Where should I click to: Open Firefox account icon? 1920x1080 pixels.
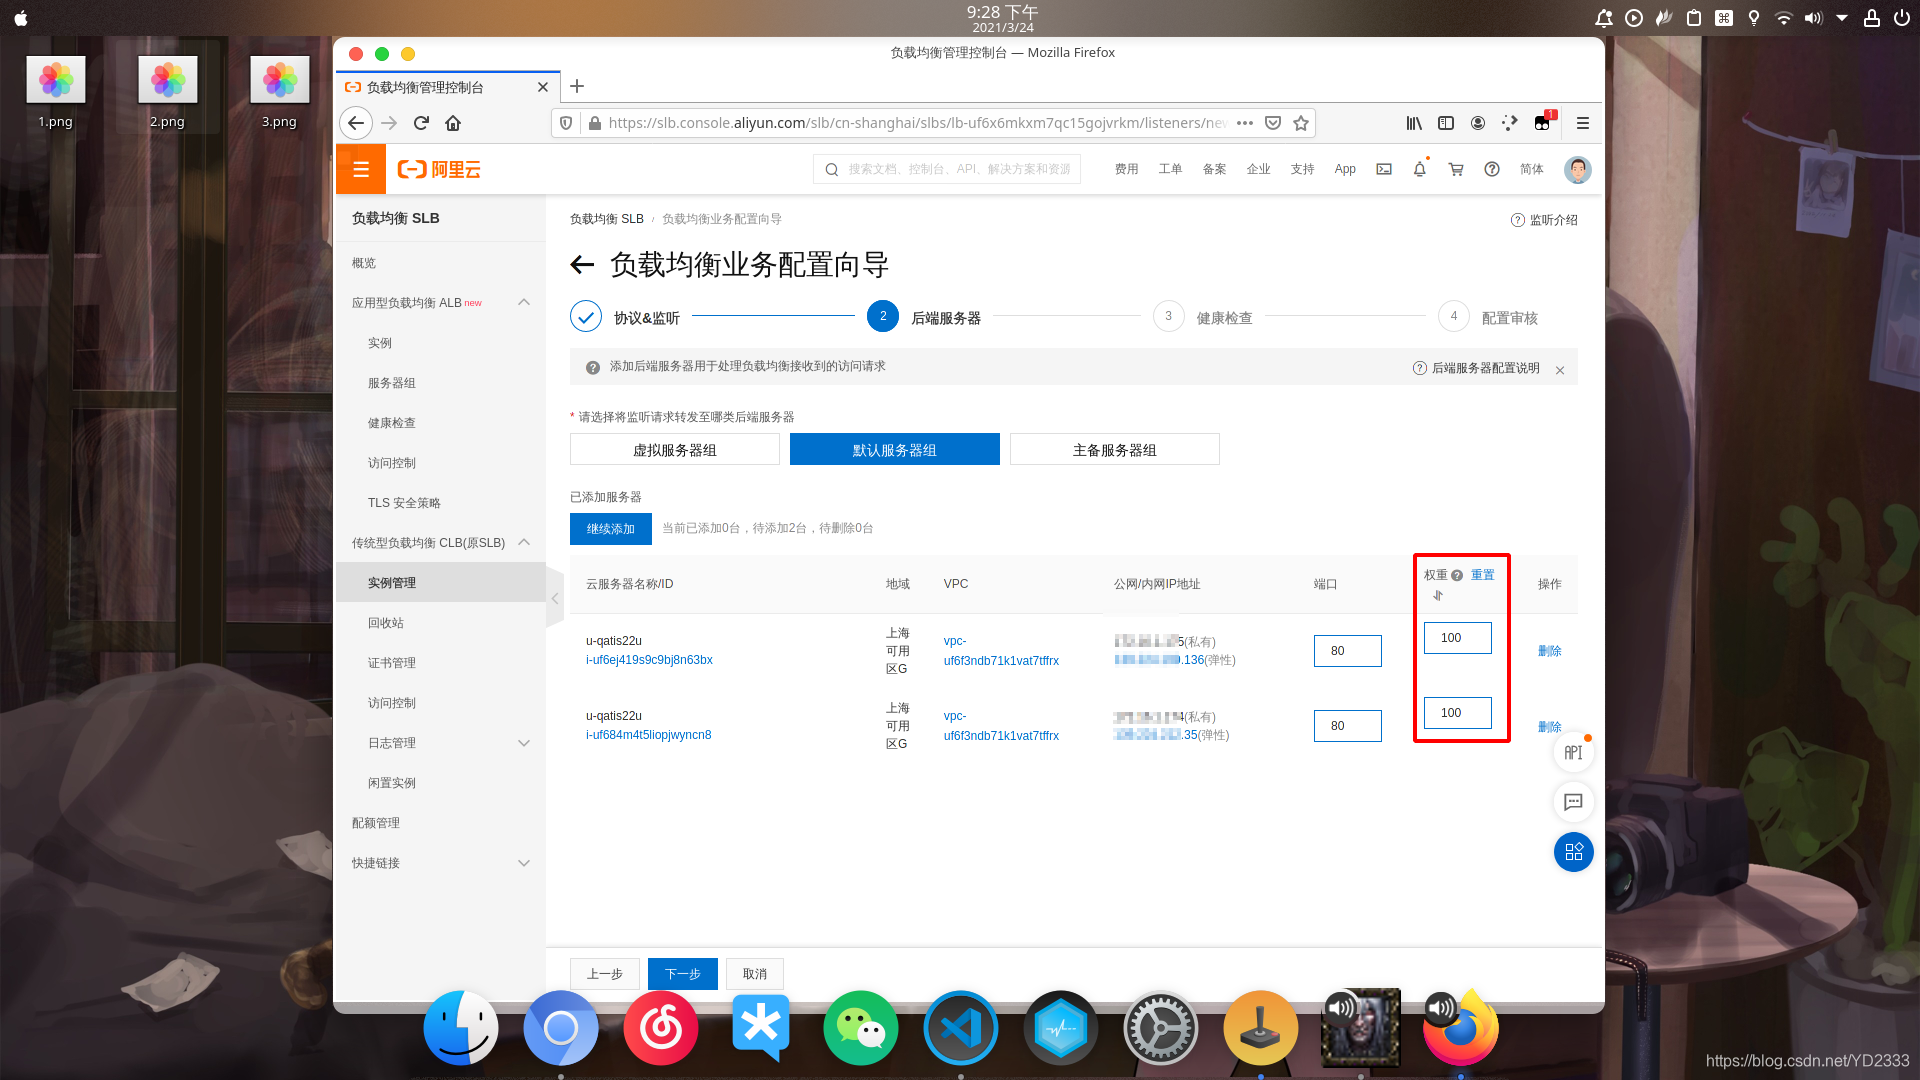1478,123
